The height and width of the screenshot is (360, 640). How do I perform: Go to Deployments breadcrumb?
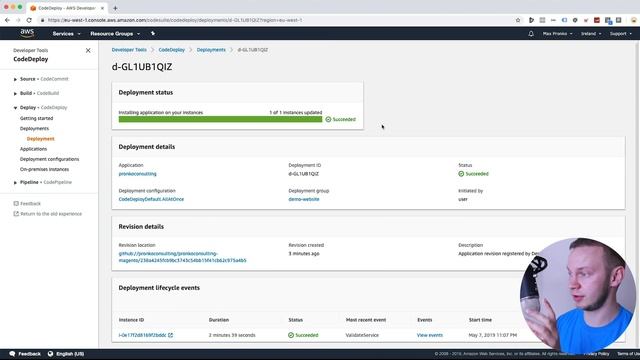pos(211,50)
